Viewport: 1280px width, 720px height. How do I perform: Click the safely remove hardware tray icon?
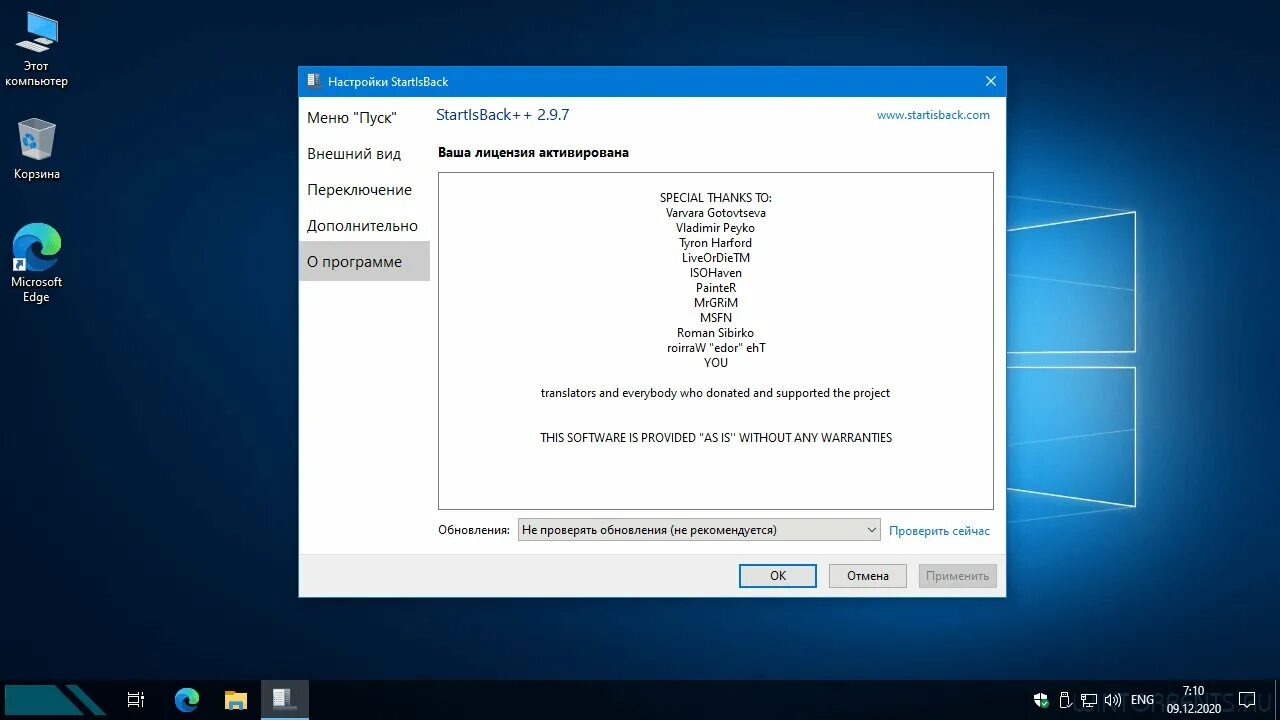pyautogui.click(x=1066, y=700)
